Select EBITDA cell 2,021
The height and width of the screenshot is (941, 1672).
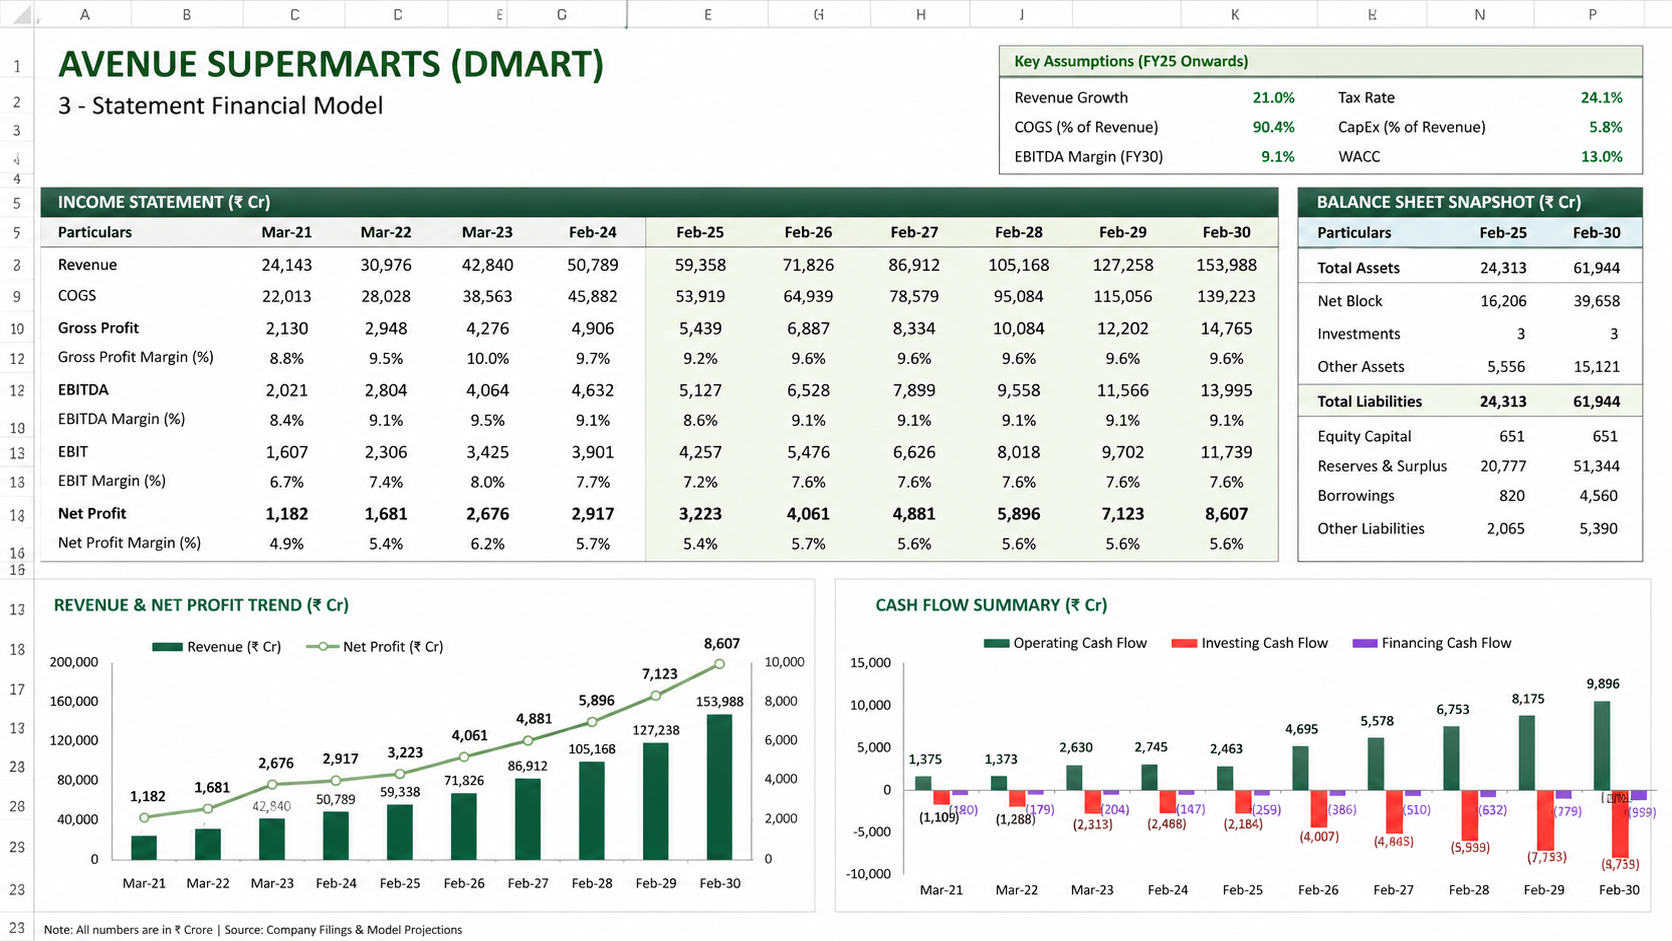click(x=286, y=390)
